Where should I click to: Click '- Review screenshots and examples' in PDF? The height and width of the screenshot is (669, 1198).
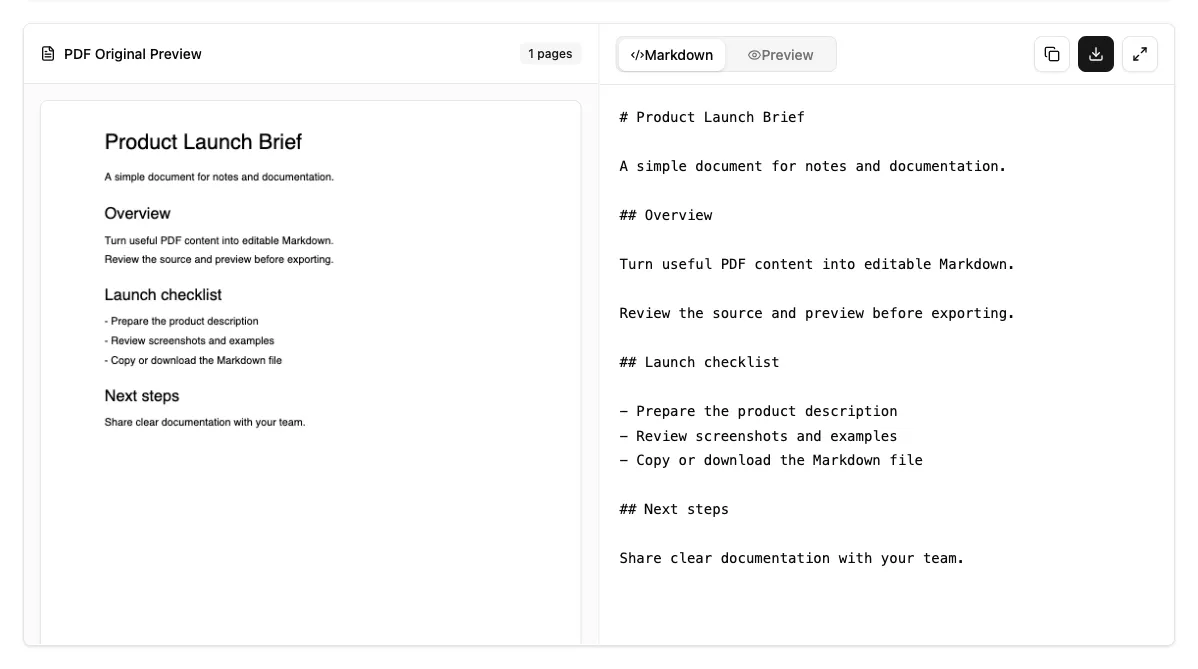click(x=189, y=341)
